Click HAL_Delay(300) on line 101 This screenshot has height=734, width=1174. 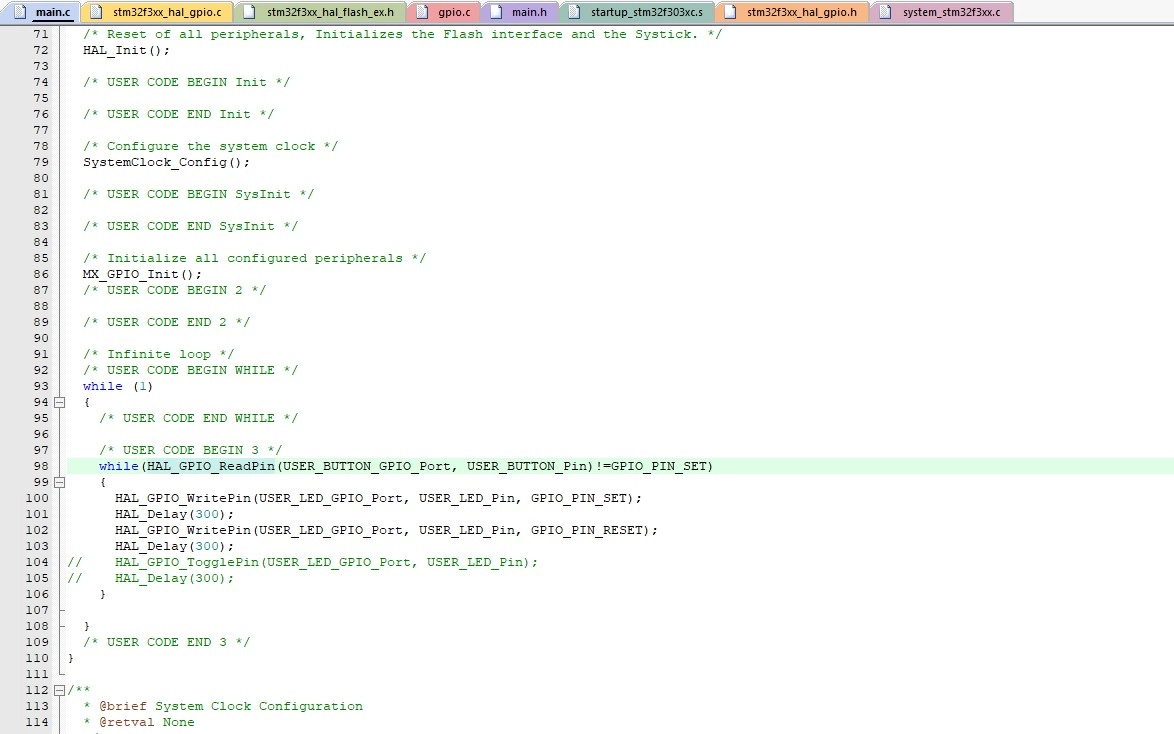174,515
